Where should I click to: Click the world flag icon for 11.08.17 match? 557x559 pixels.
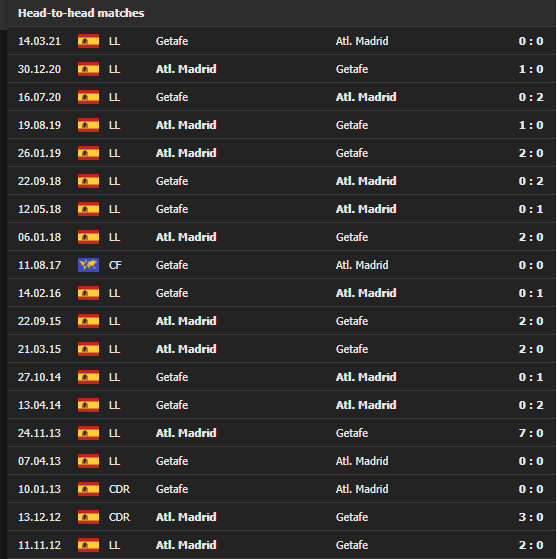click(88, 265)
